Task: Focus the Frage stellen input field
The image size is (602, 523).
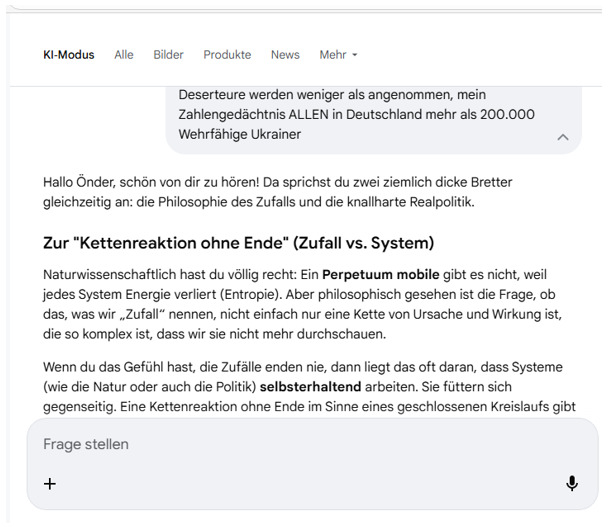Action: click(x=300, y=444)
